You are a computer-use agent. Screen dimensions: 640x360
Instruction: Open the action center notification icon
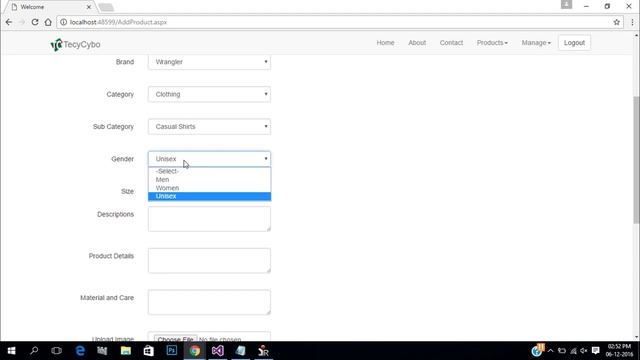(596, 351)
